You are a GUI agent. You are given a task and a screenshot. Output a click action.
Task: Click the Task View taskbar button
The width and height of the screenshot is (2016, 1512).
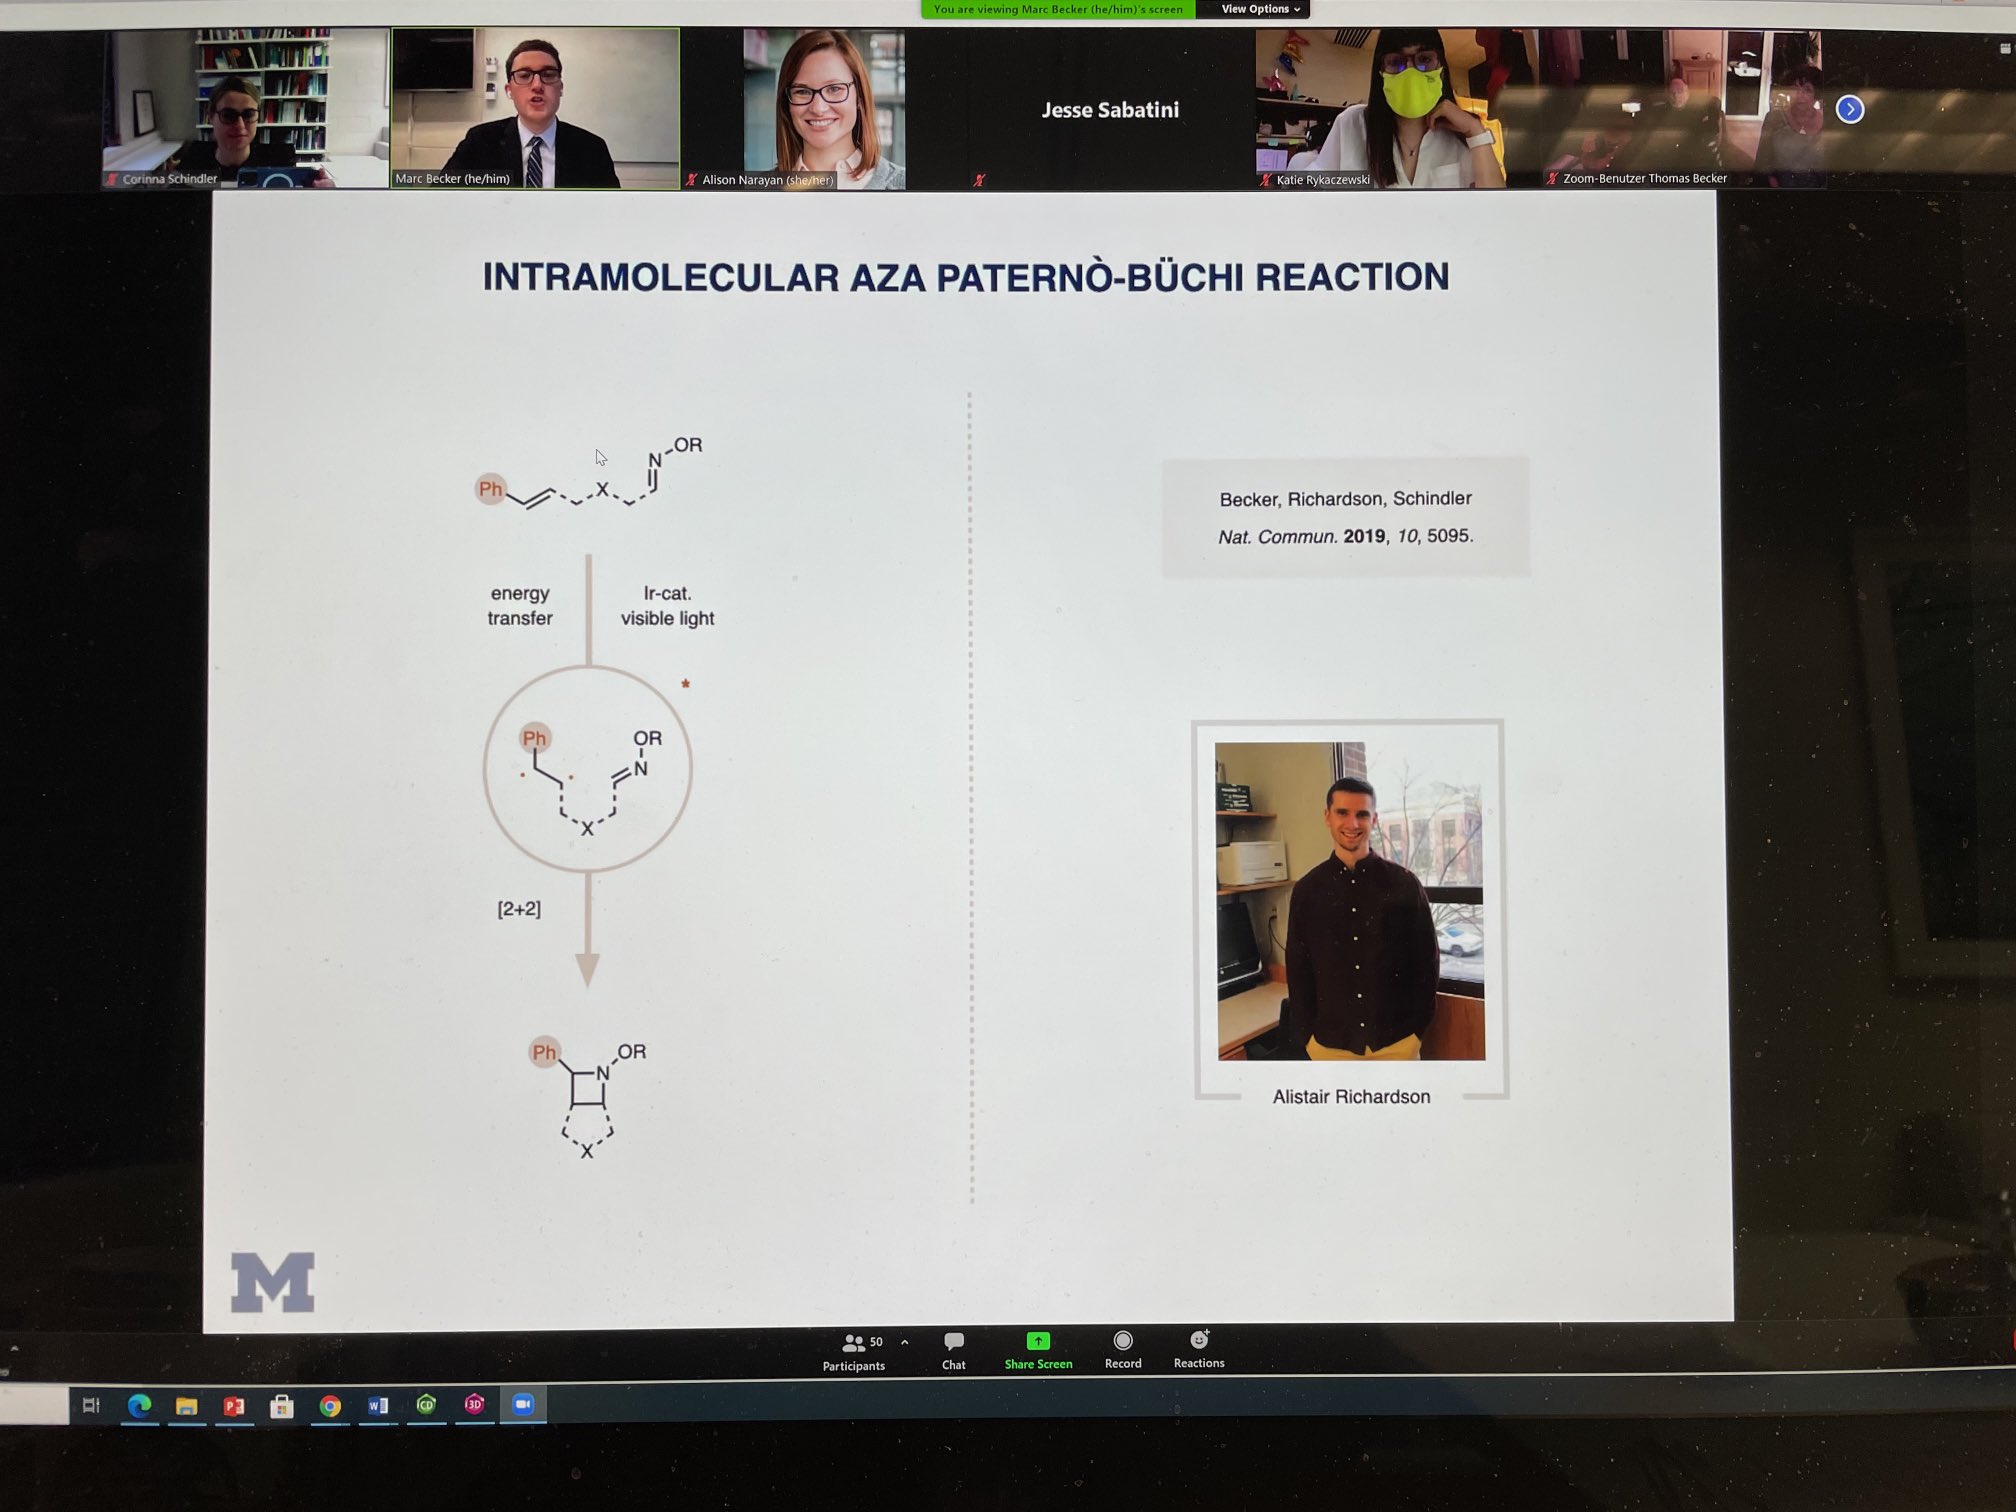tap(91, 1405)
